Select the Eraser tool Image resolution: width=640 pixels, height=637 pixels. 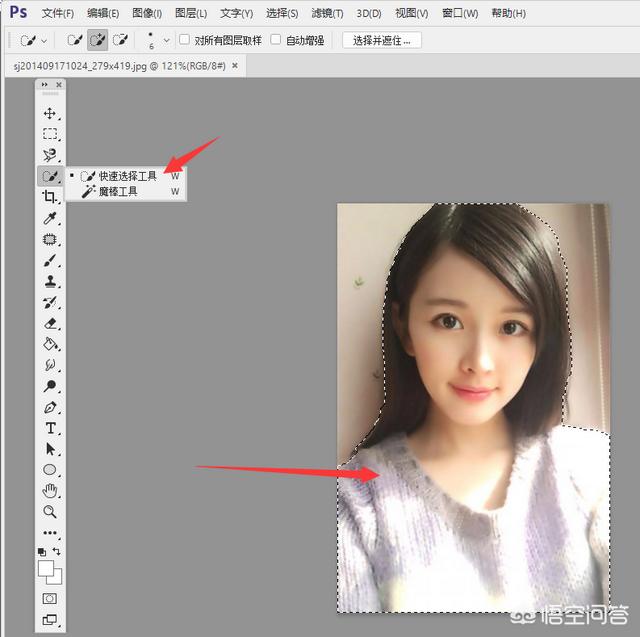point(50,324)
